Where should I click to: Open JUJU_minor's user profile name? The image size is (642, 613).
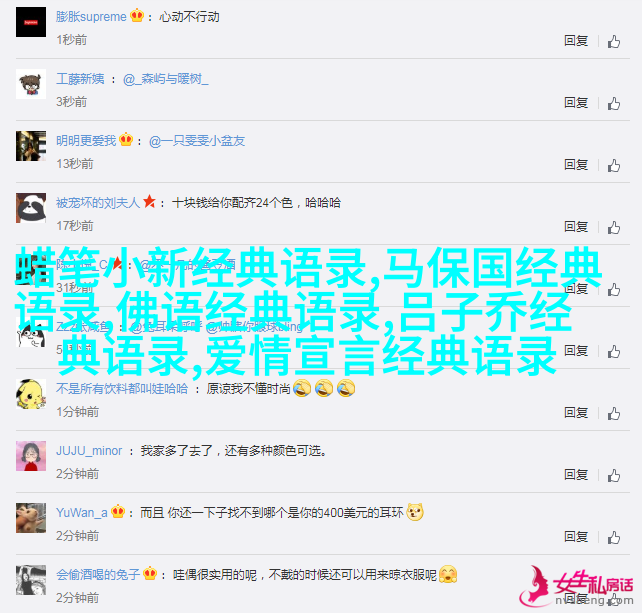point(89,450)
